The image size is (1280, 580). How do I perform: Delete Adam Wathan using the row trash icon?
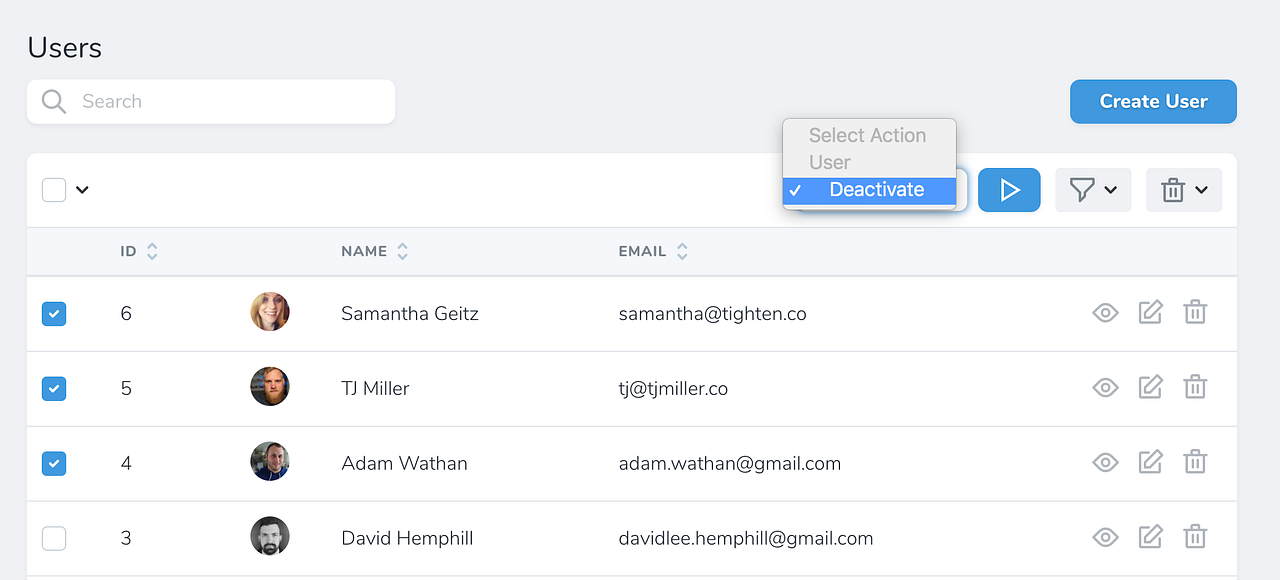tap(1195, 463)
